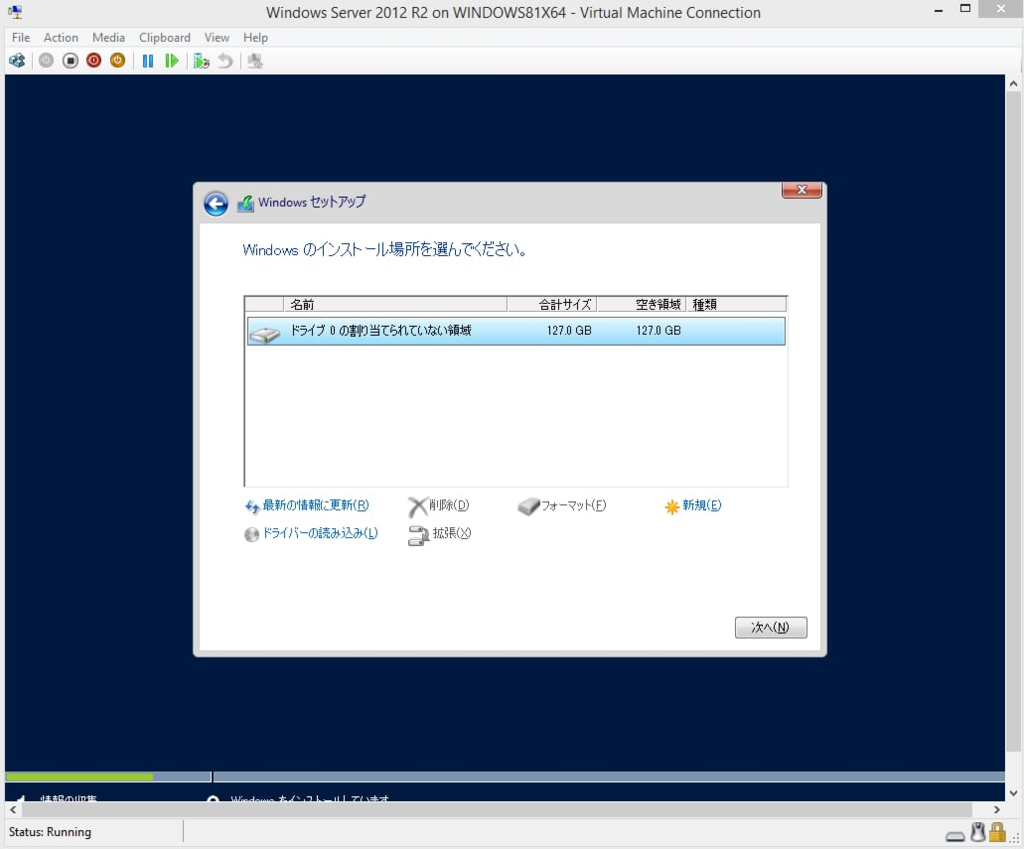Click the 次へ(N) Next button

pyautogui.click(x=771, y=628)
